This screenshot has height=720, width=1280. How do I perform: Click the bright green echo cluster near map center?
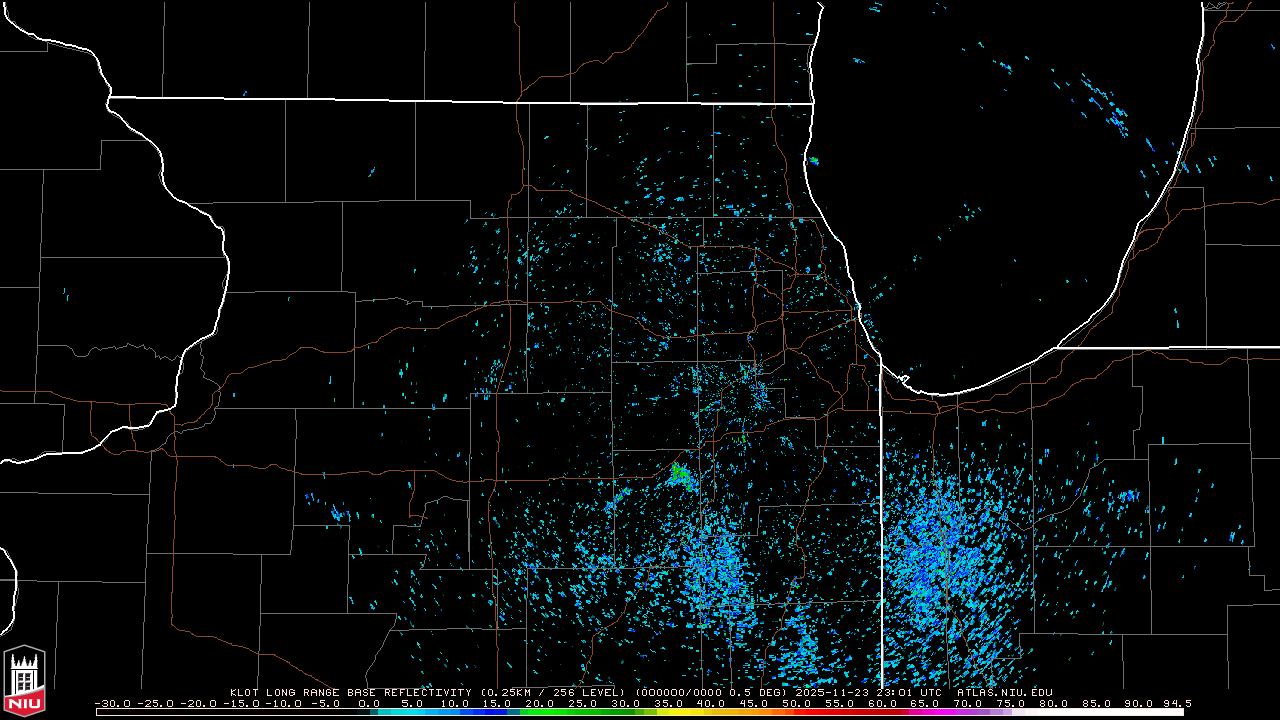coord(682,473)
